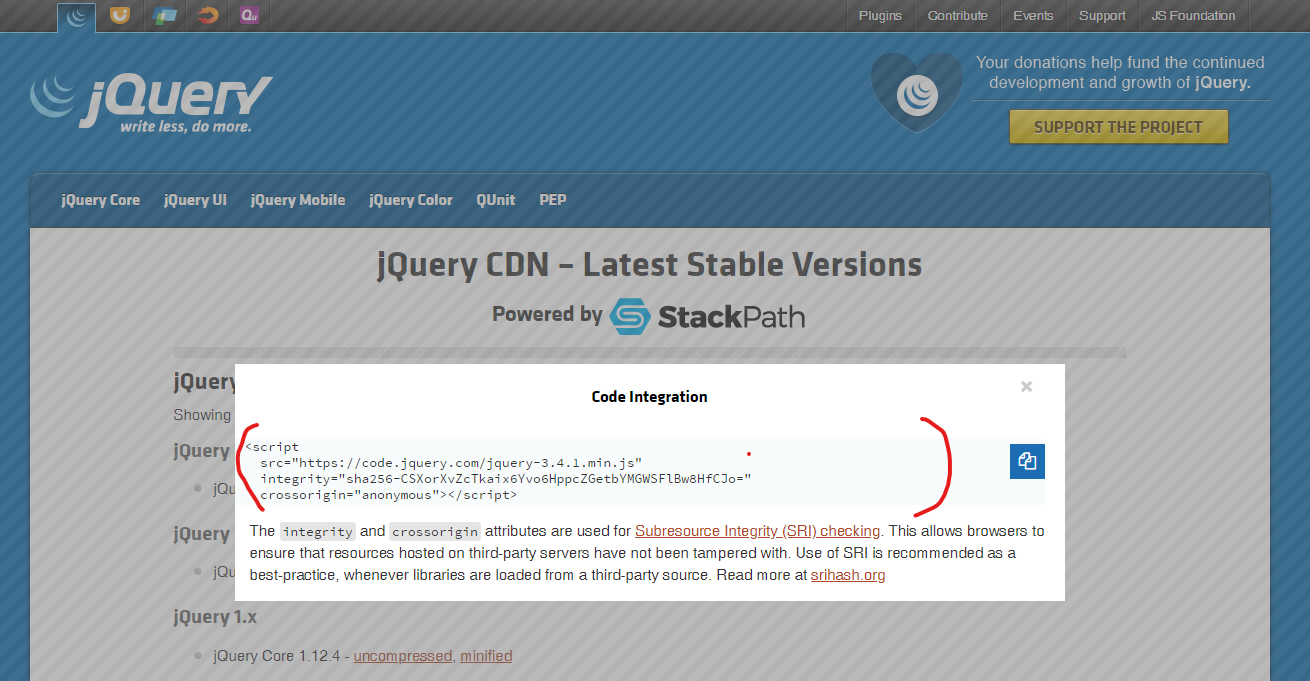Go to the jQuery Color tab
The height and width of the screenshot is (681, 1310).
411,200
